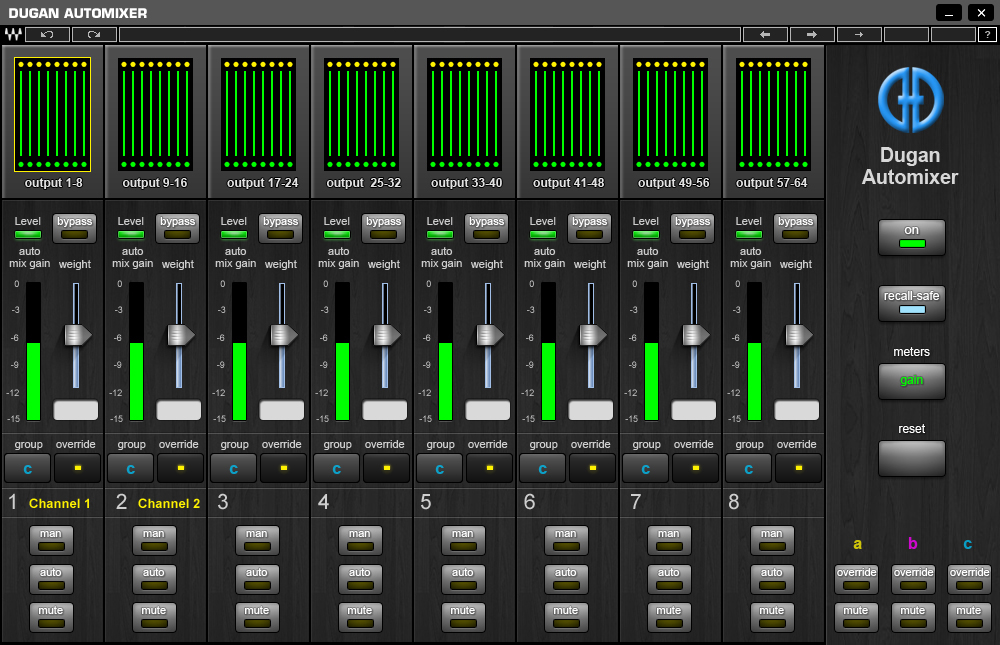Switch to output 33-40 bank
The height and width of the screenshot is (645, 1000).
click(464, 115)
